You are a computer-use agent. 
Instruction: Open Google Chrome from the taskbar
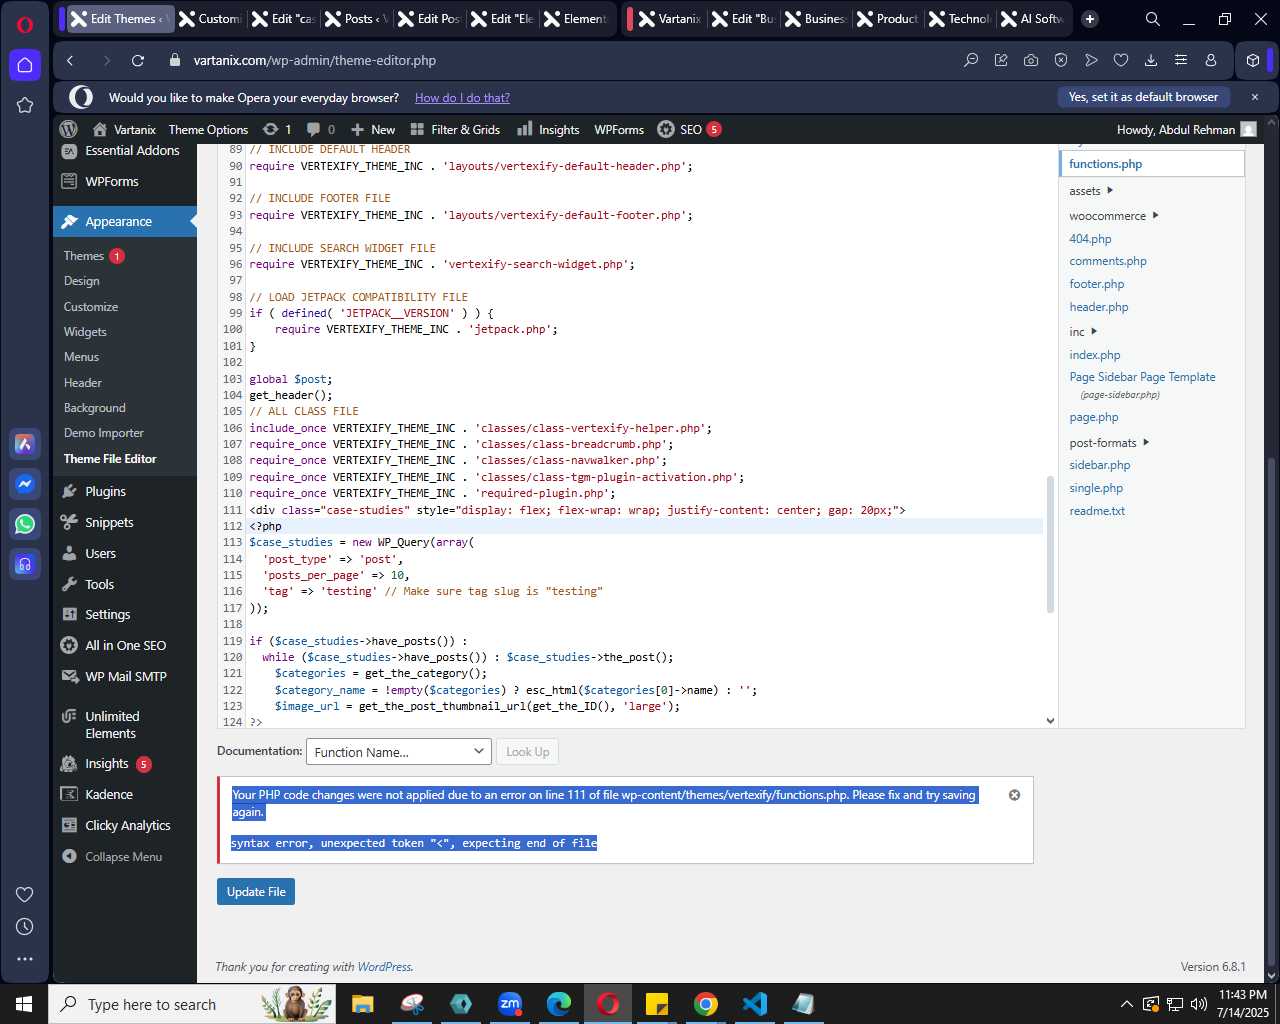[x=706, y=1004]
